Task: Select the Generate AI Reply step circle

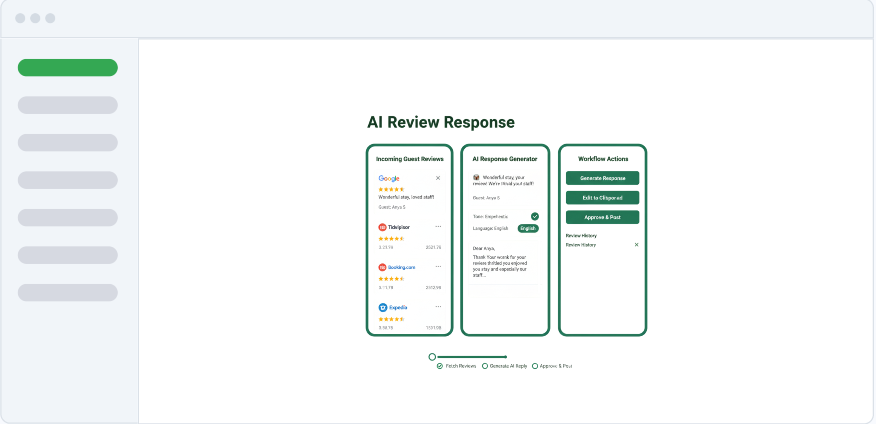Action: click(485, 366)
